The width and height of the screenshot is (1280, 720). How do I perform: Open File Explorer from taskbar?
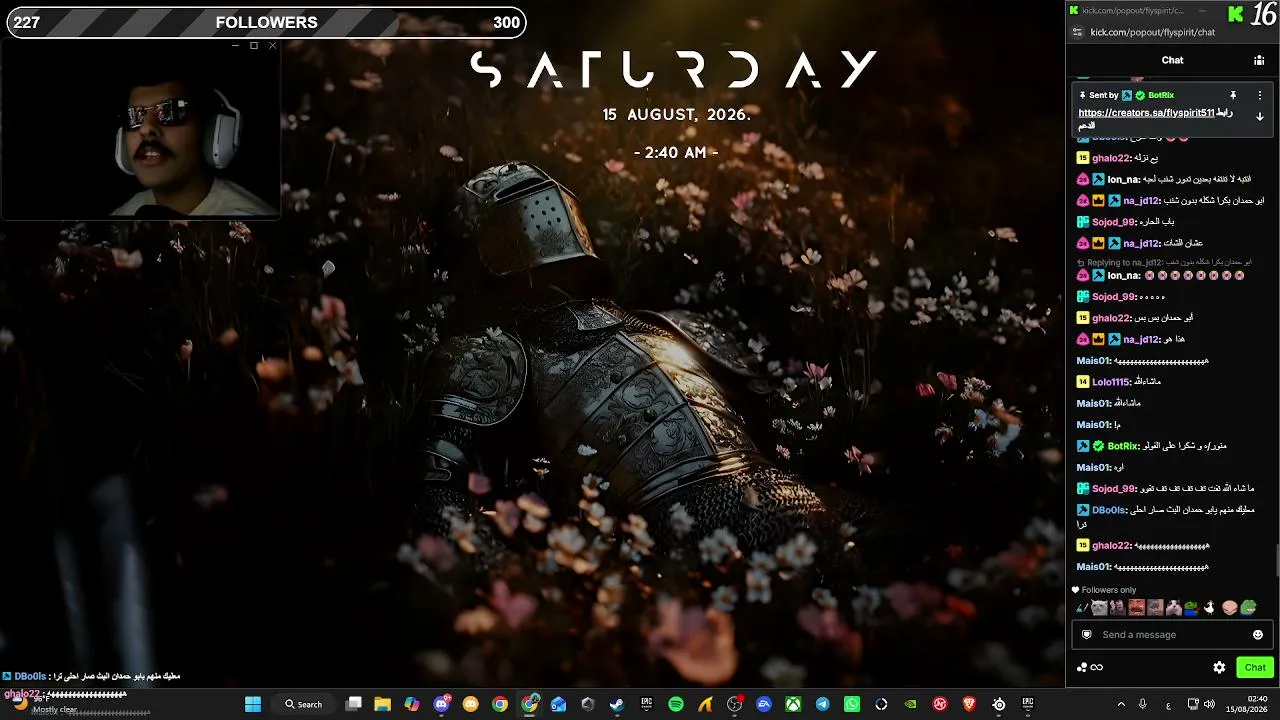382,704
